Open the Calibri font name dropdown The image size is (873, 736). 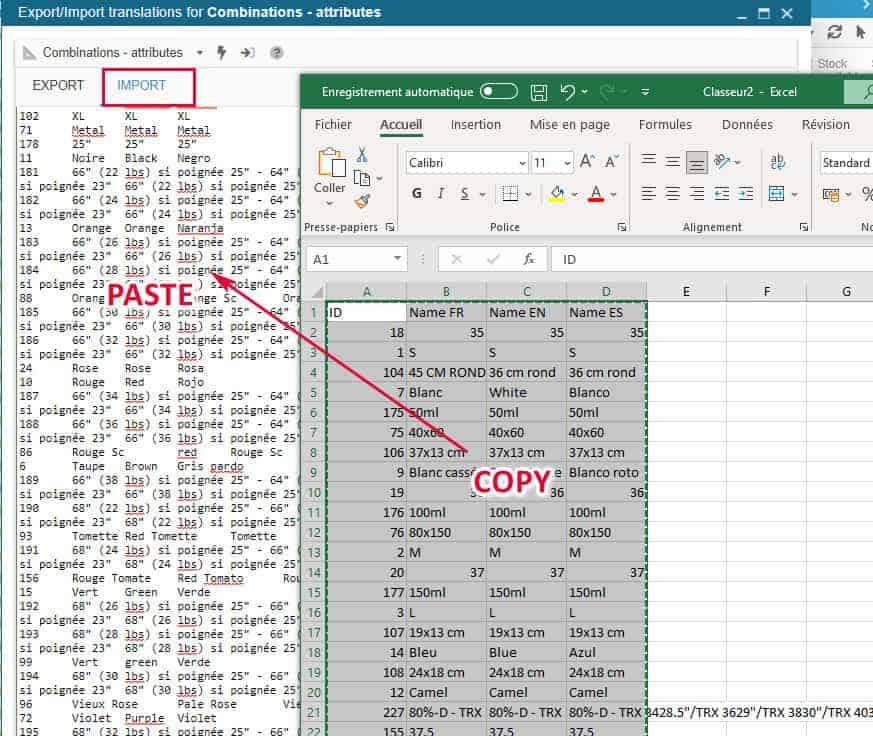(522, 163)
